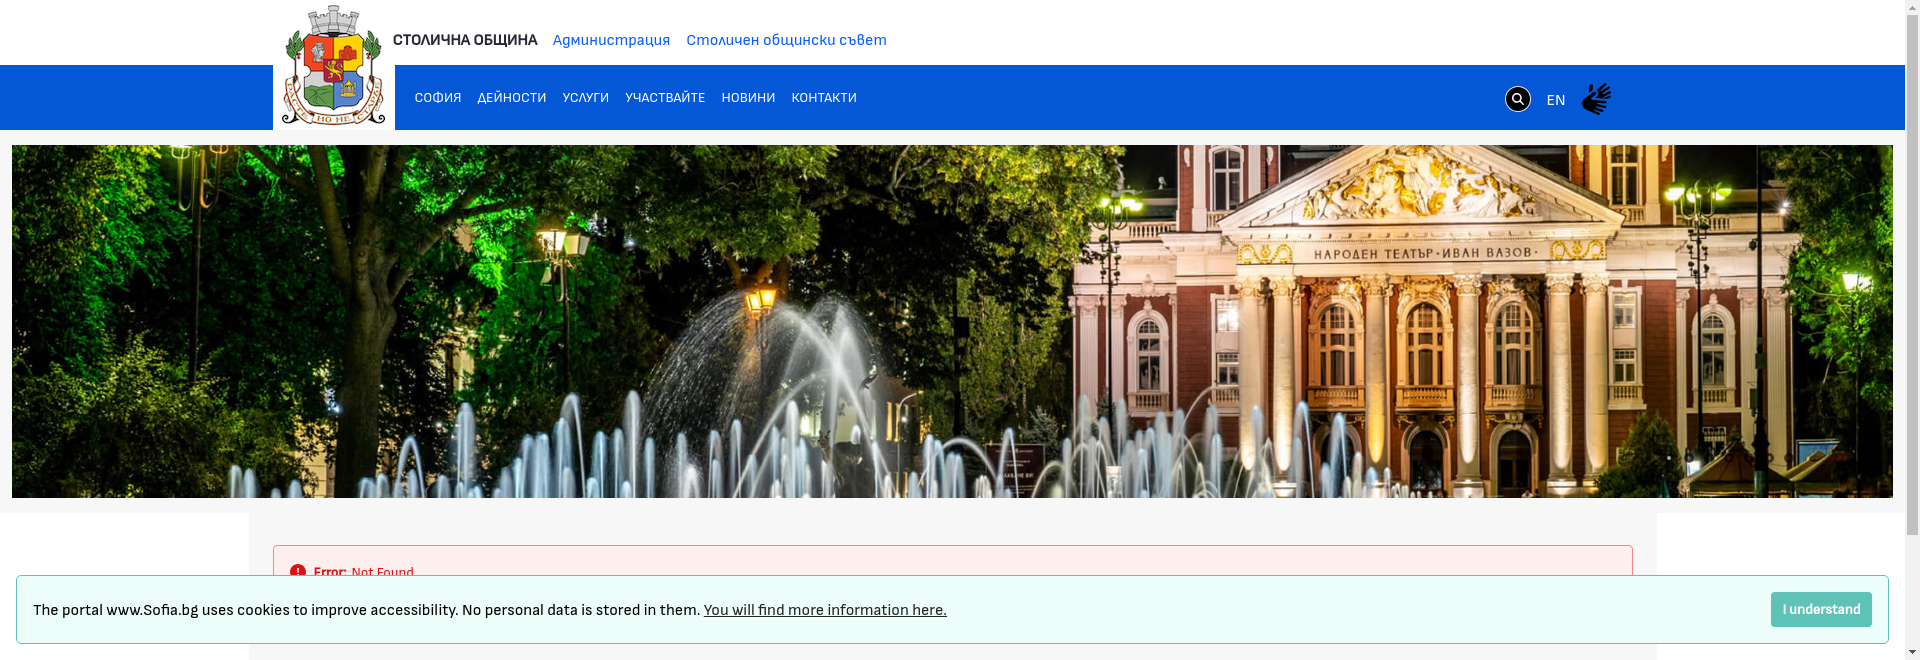Screen dimensions: 1920x660
Task: Open the search magnifier icon
Action: pos(1517,99)
